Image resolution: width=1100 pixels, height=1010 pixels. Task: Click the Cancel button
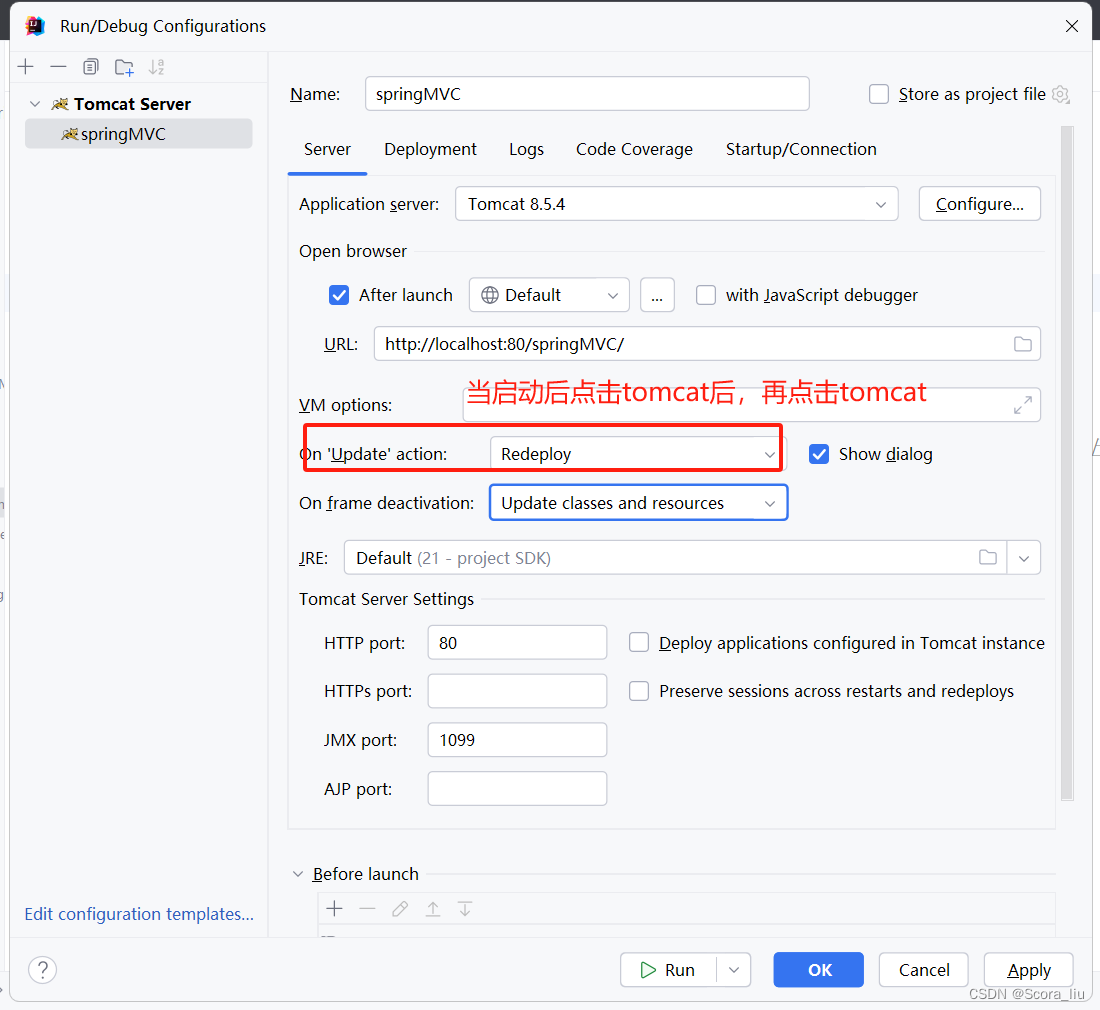(923, 970)
